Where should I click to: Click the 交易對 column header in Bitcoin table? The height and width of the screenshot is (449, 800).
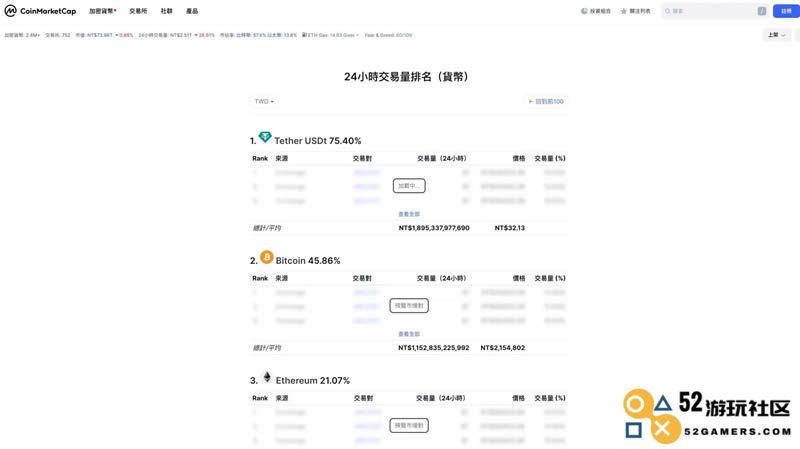362,279
